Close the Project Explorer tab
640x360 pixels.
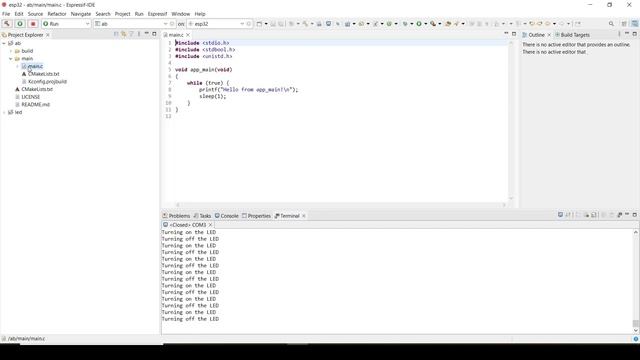click(48, 35)
